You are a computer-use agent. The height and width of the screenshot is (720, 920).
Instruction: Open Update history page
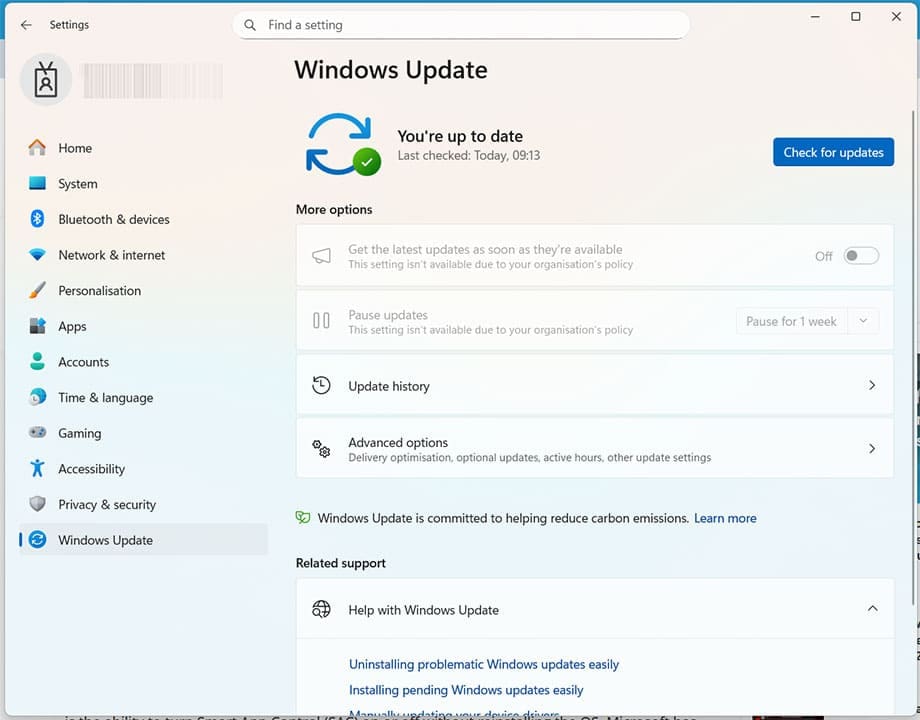(594, 386)
